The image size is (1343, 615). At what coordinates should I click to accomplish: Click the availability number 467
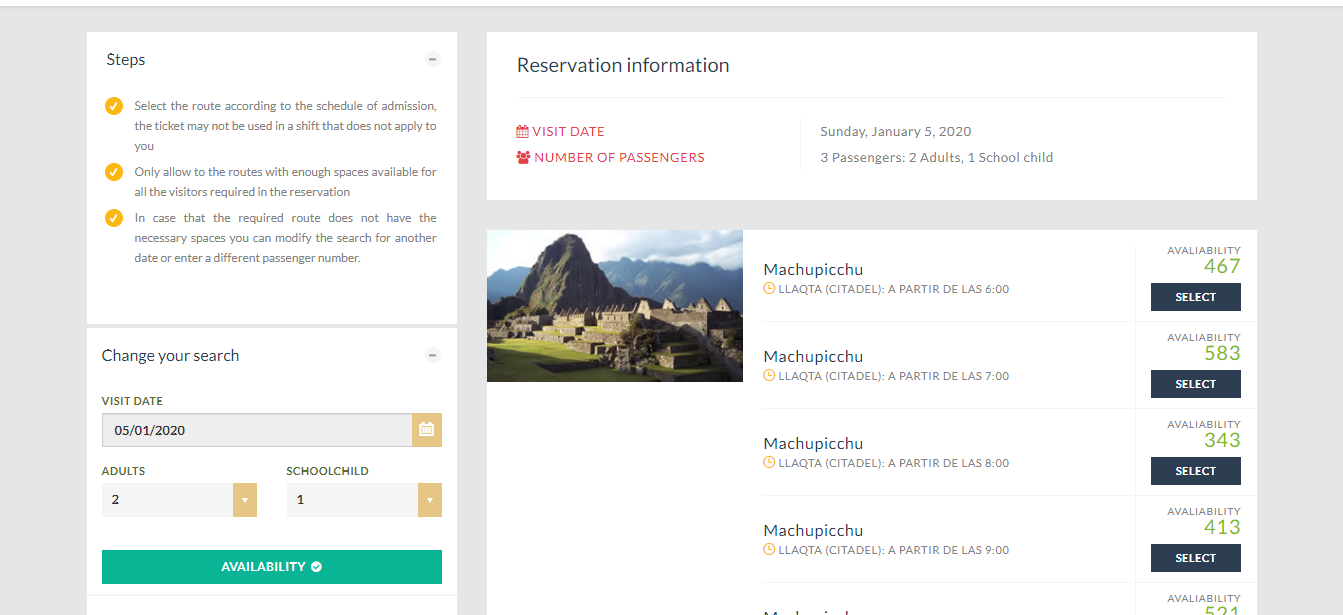point(1222,266)
